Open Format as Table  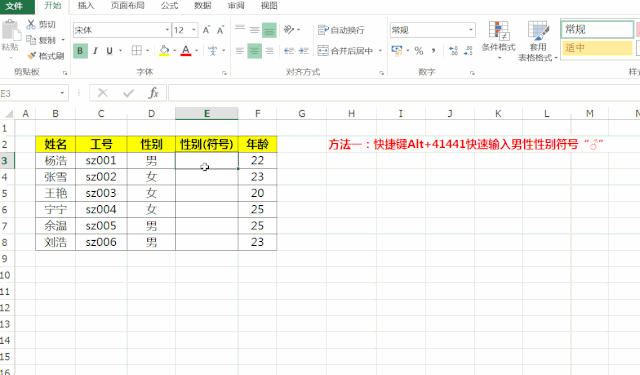click(538, 41)
